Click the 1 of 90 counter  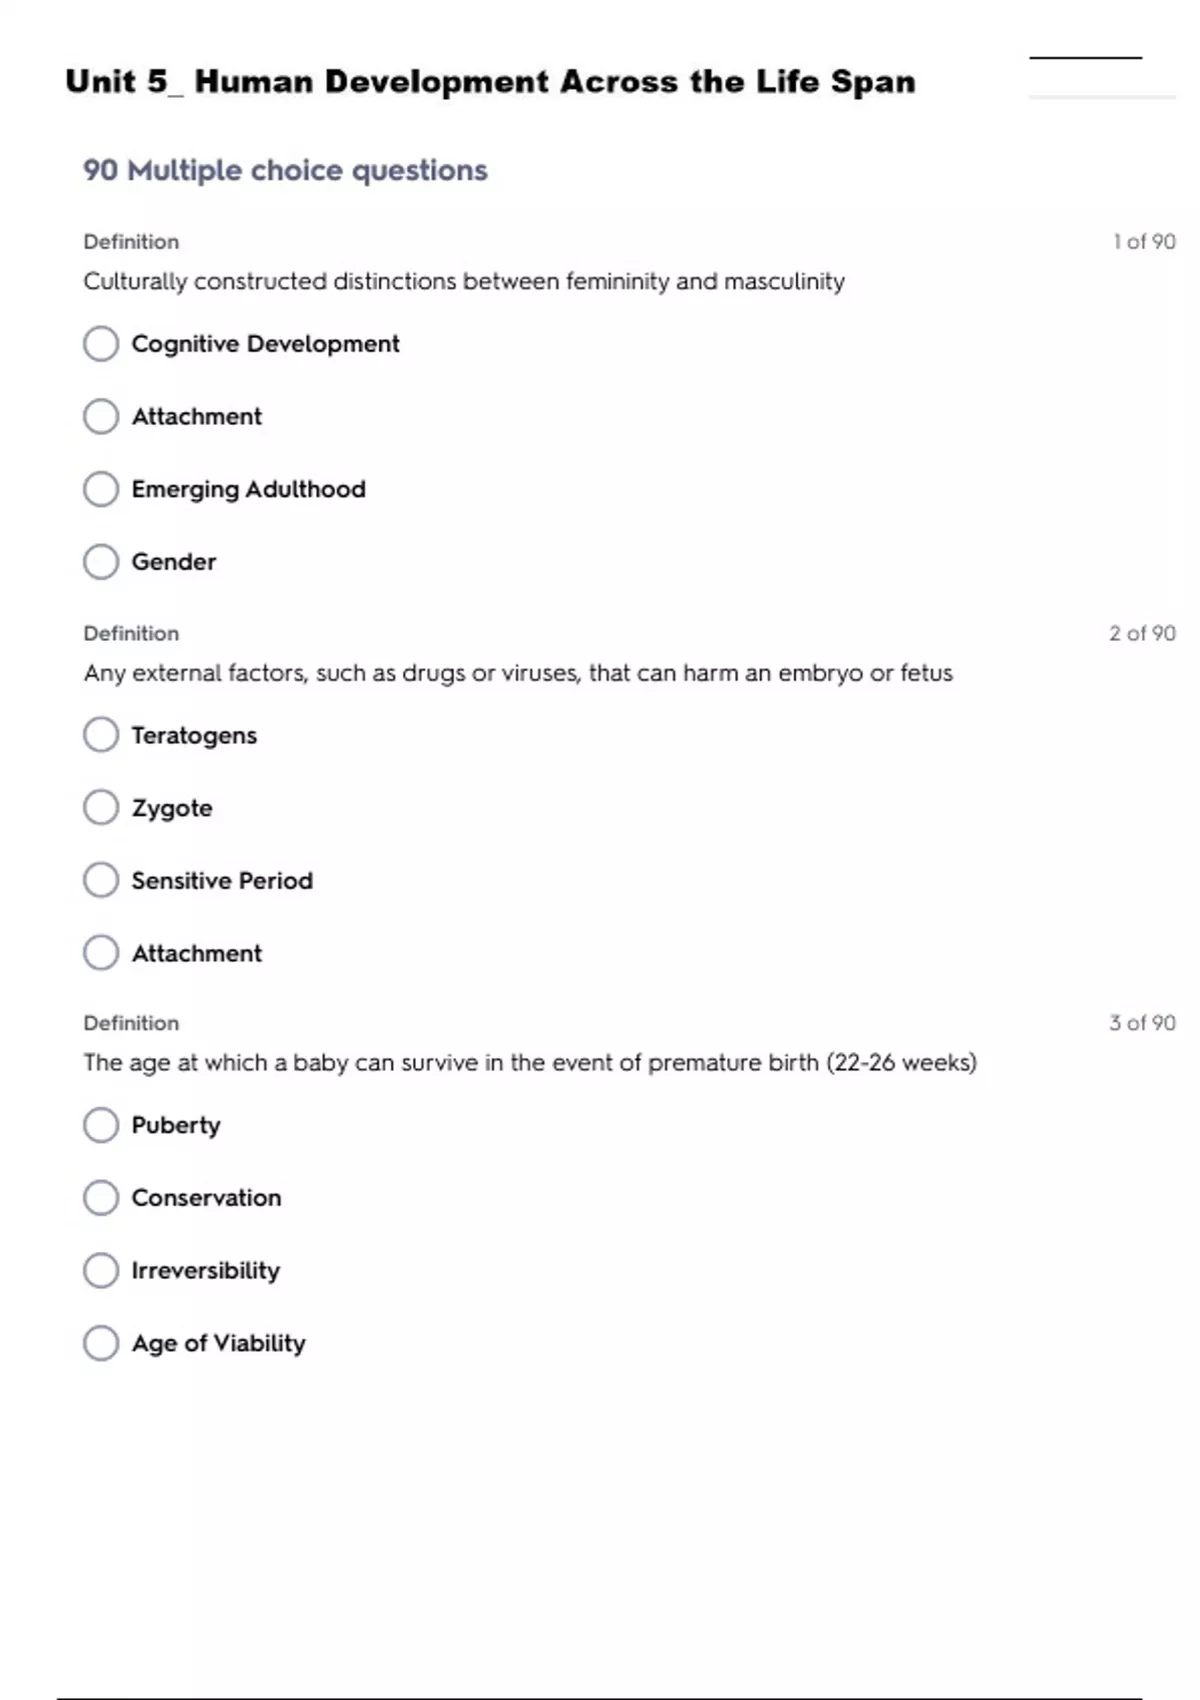tap(1144, 242)
